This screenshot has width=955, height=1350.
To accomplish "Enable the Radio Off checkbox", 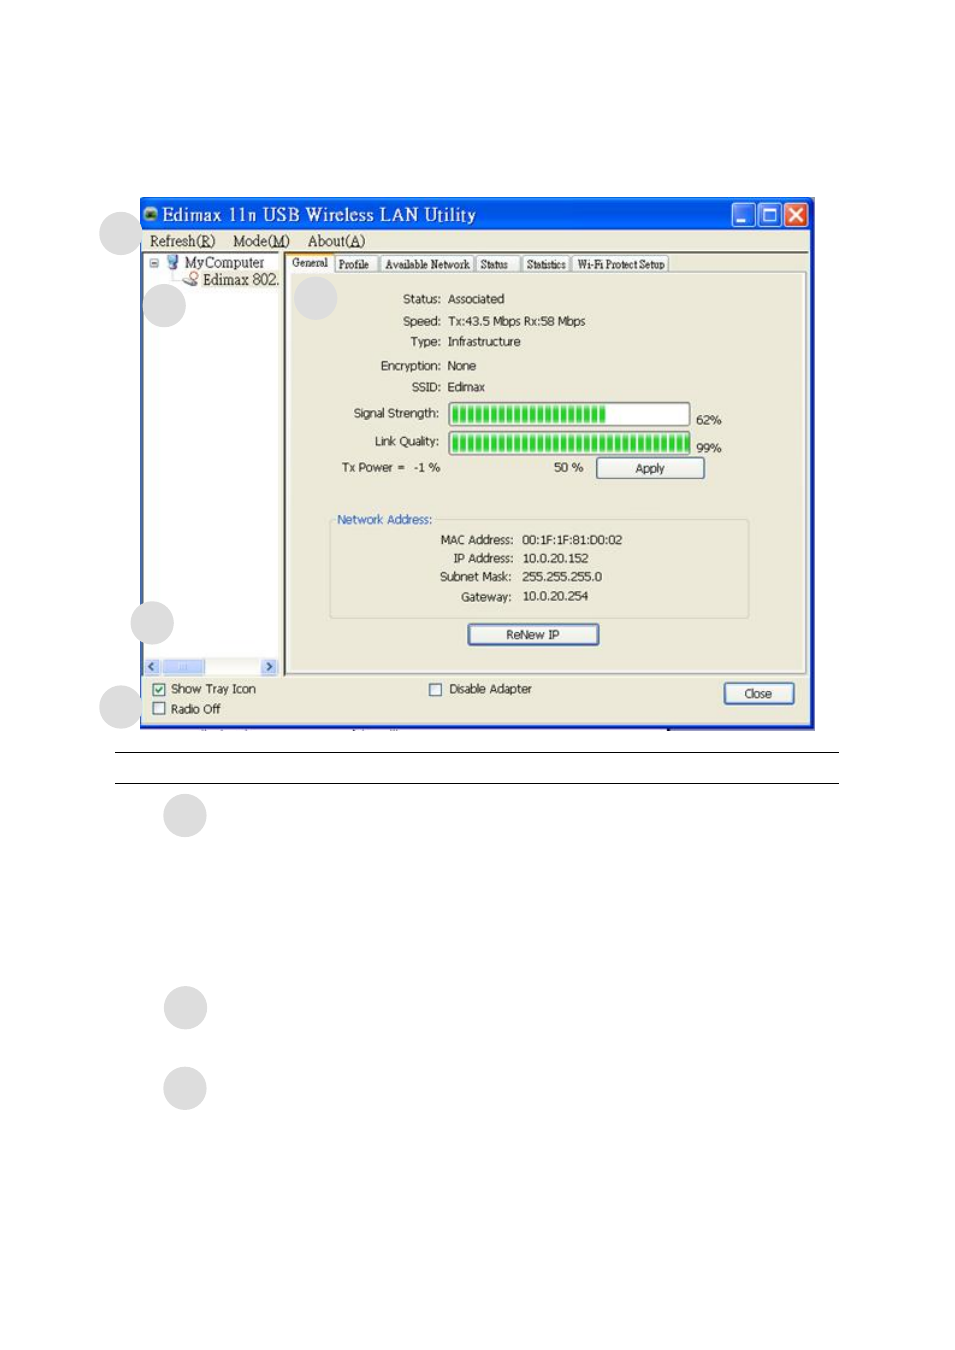I will point(159,709).
